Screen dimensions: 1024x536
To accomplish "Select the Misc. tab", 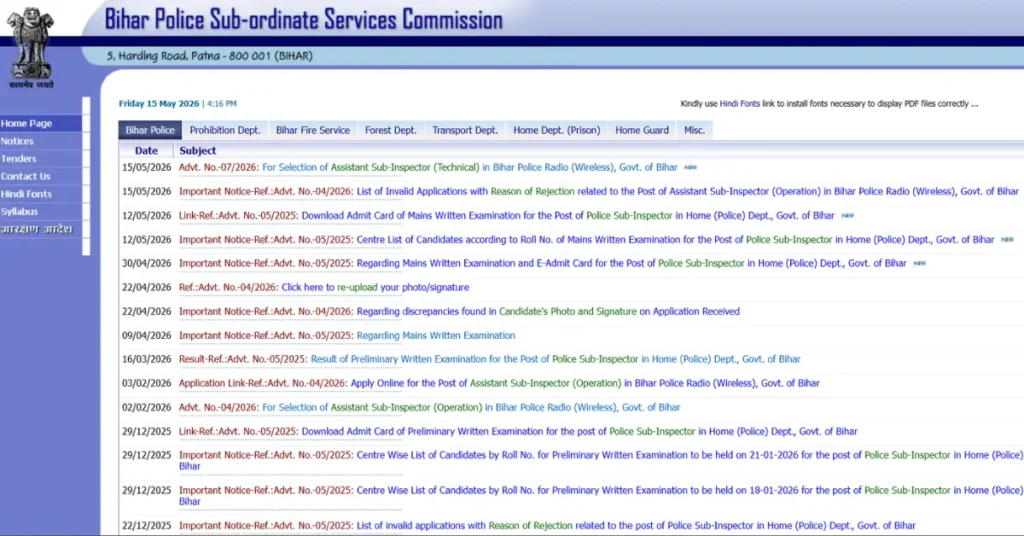I will pos(694,130).
